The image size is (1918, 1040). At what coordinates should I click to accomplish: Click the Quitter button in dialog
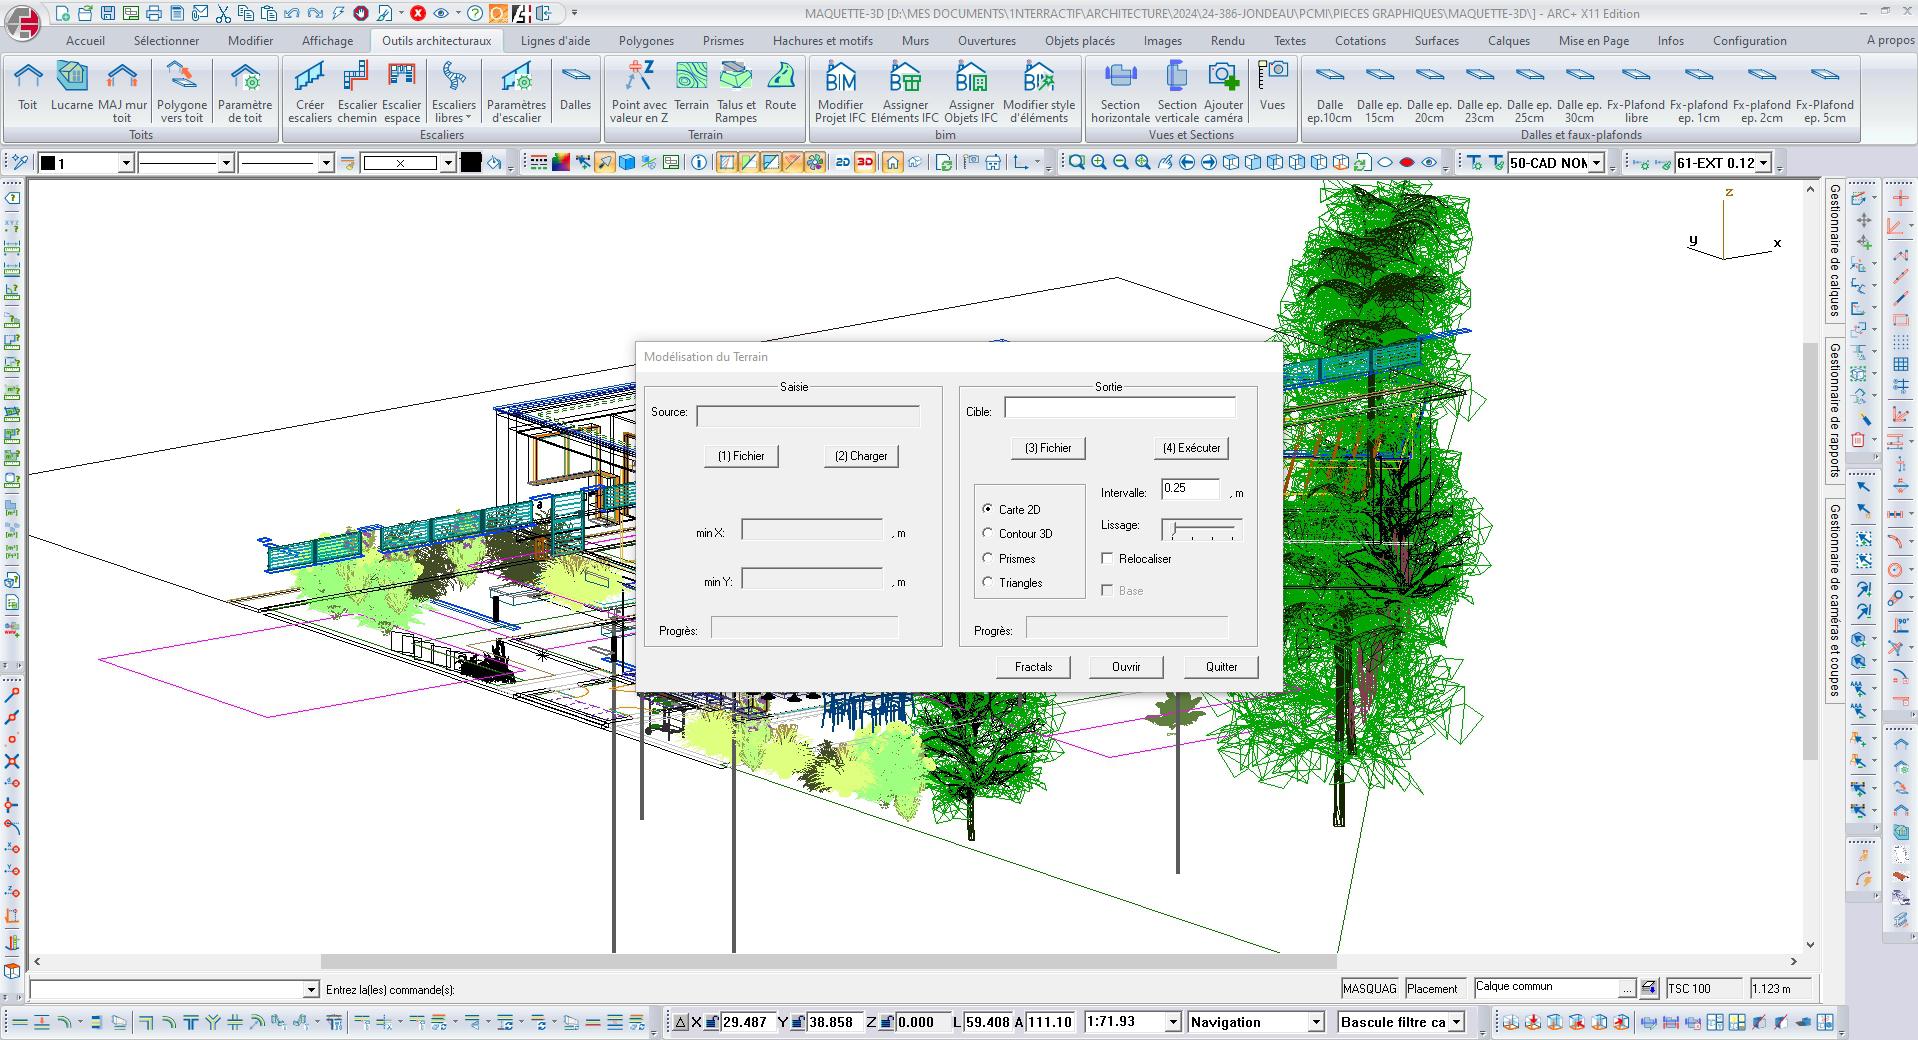(1221, 667)
